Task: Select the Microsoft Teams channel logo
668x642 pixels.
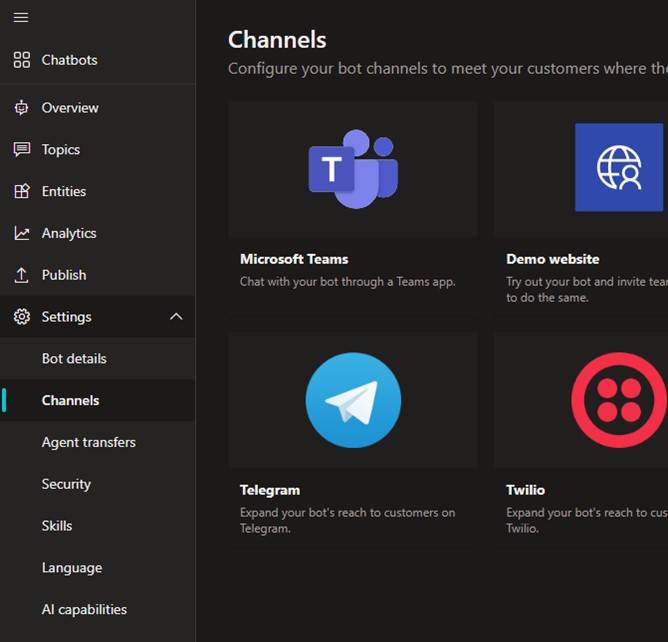Action: tap(352, 169)
